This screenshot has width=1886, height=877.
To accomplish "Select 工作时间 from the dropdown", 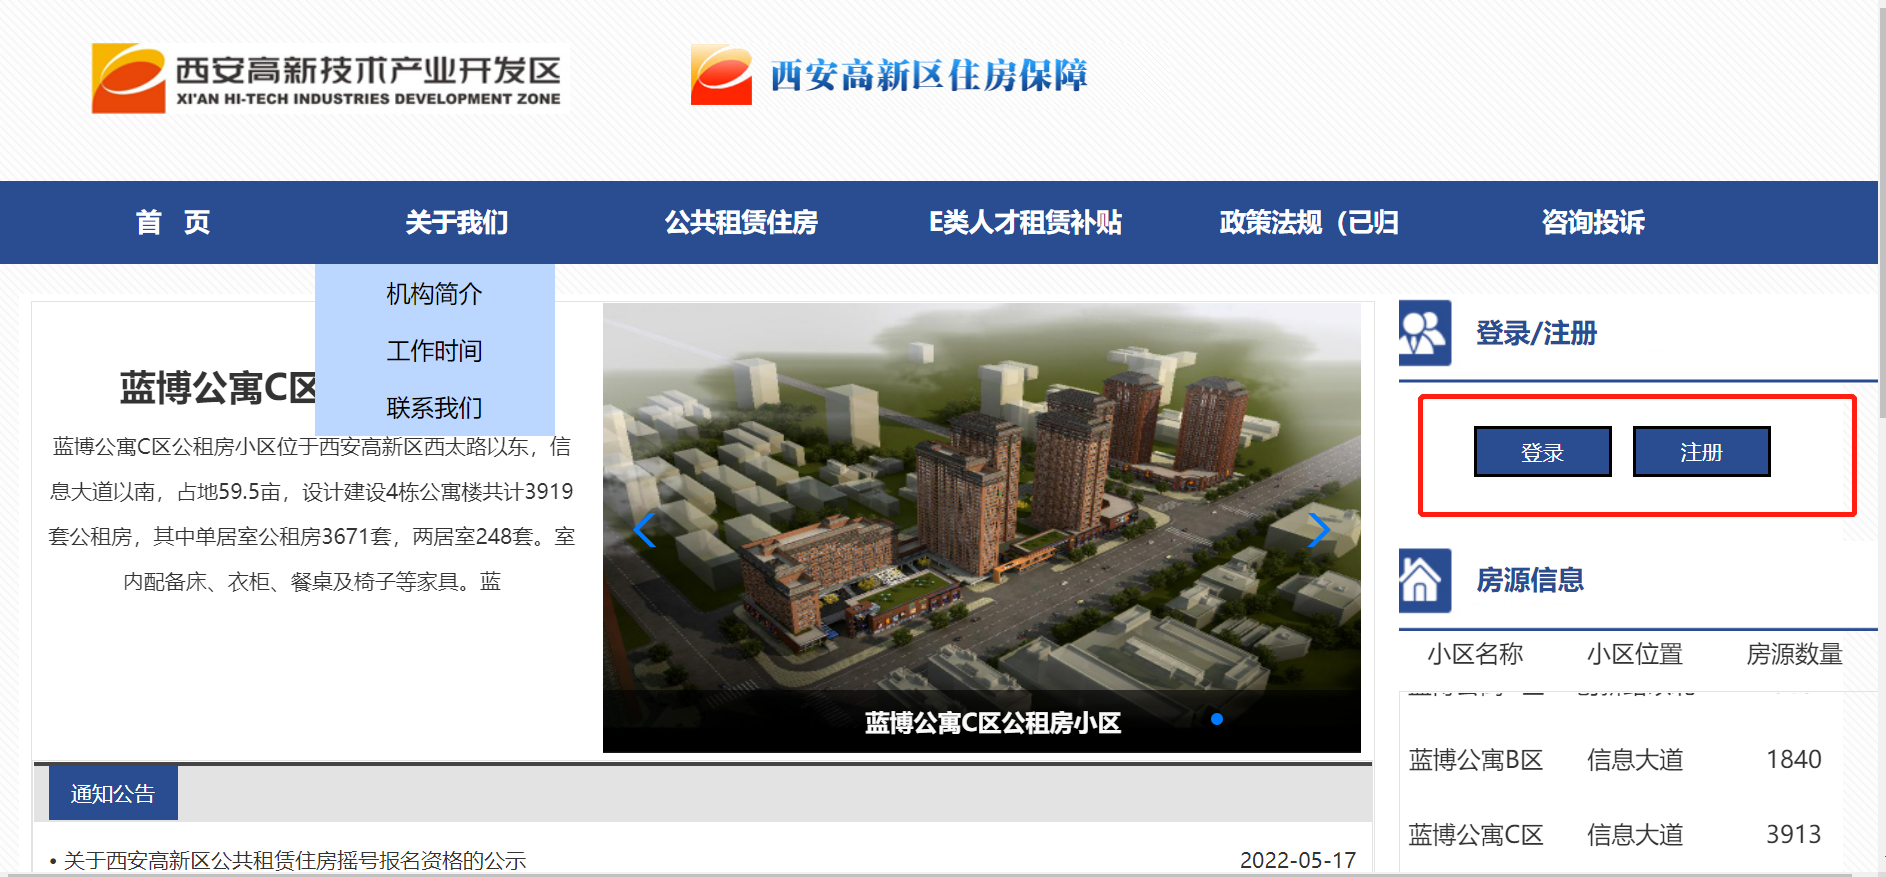I will click(434, 351).
